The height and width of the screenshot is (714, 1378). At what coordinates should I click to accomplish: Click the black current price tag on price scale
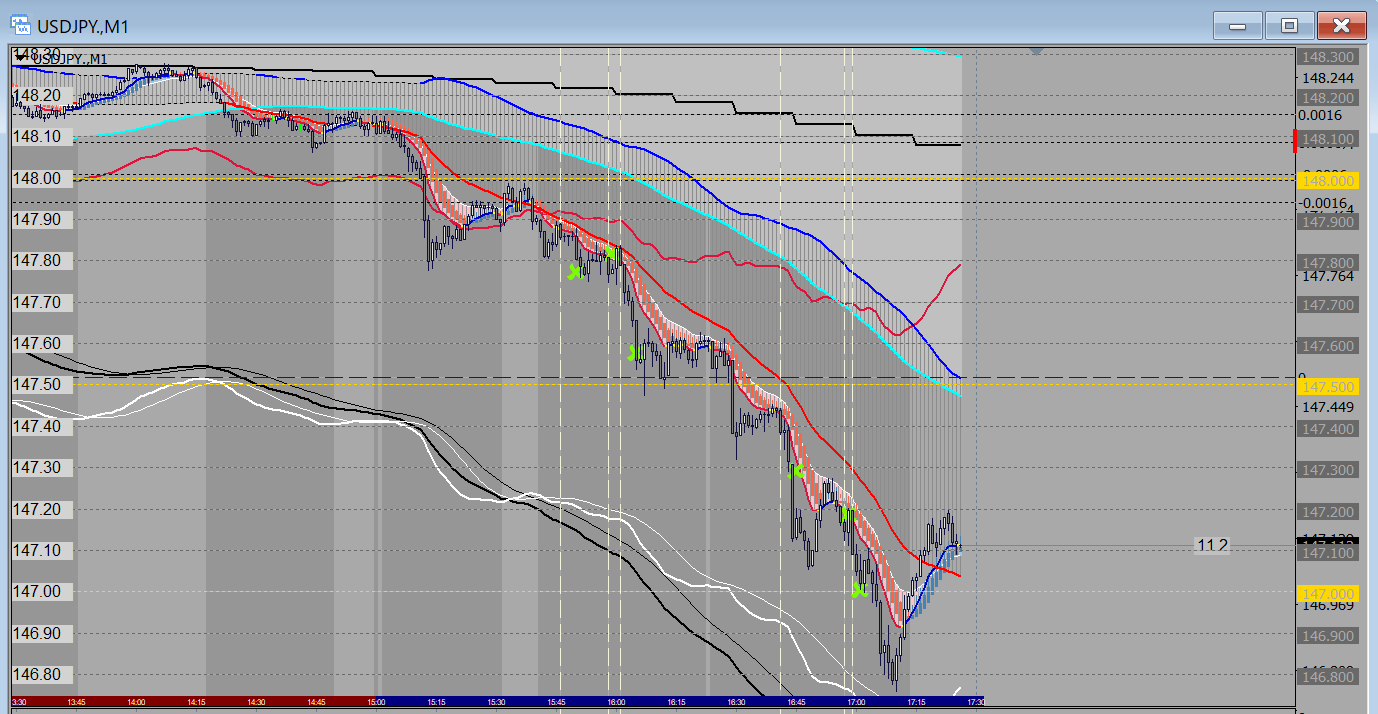click(1327, 540)
